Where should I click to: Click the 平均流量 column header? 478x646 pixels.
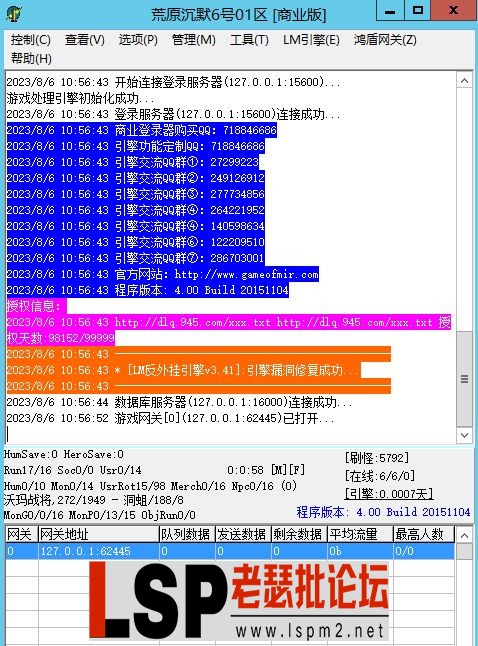point(360,534)
